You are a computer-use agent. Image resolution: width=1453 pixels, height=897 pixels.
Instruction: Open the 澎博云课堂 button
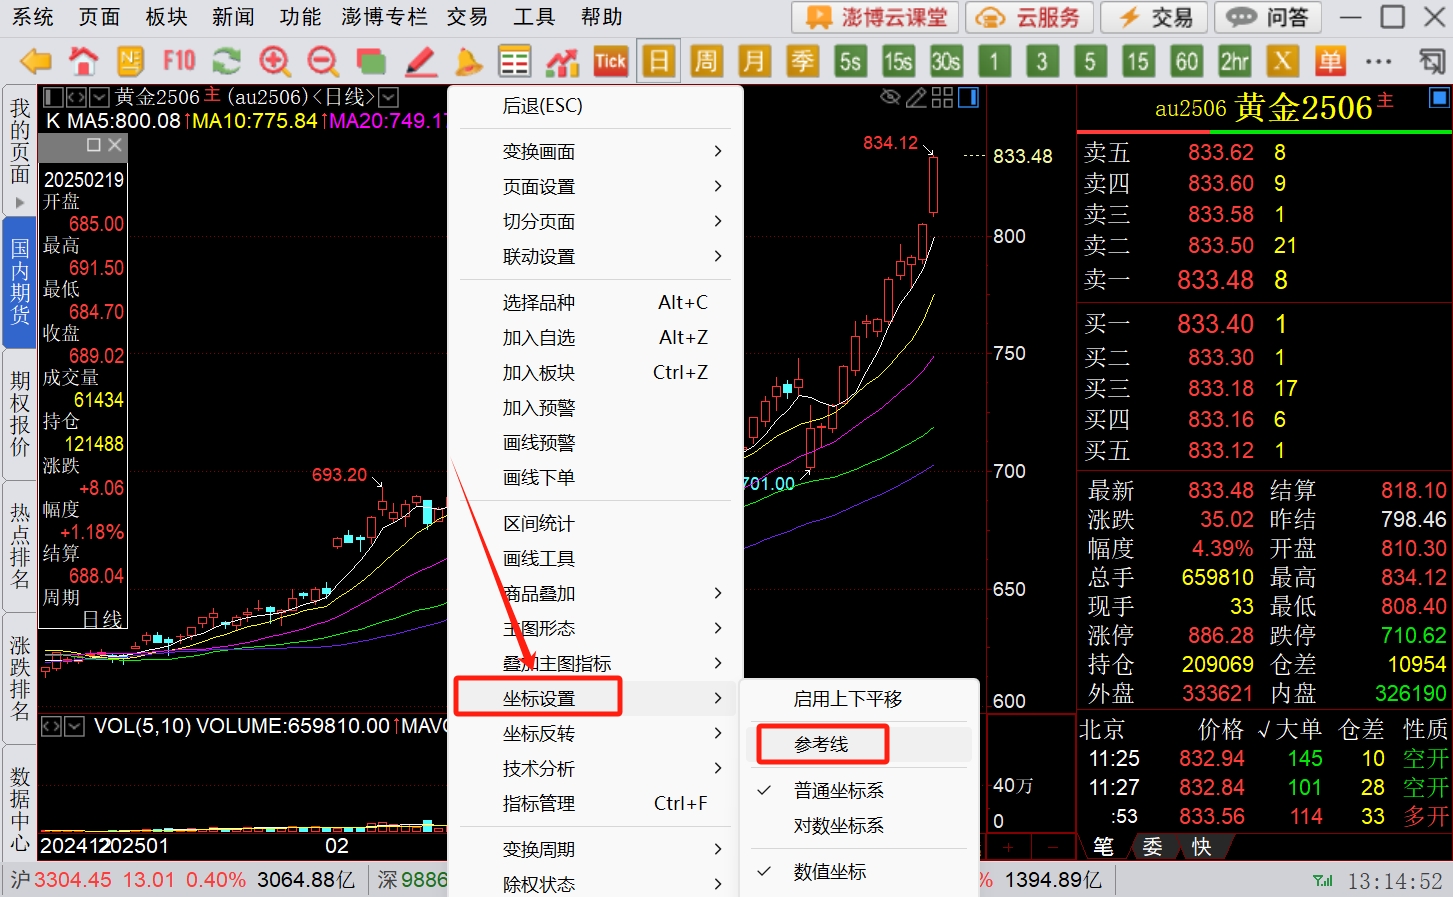(876, 17)
